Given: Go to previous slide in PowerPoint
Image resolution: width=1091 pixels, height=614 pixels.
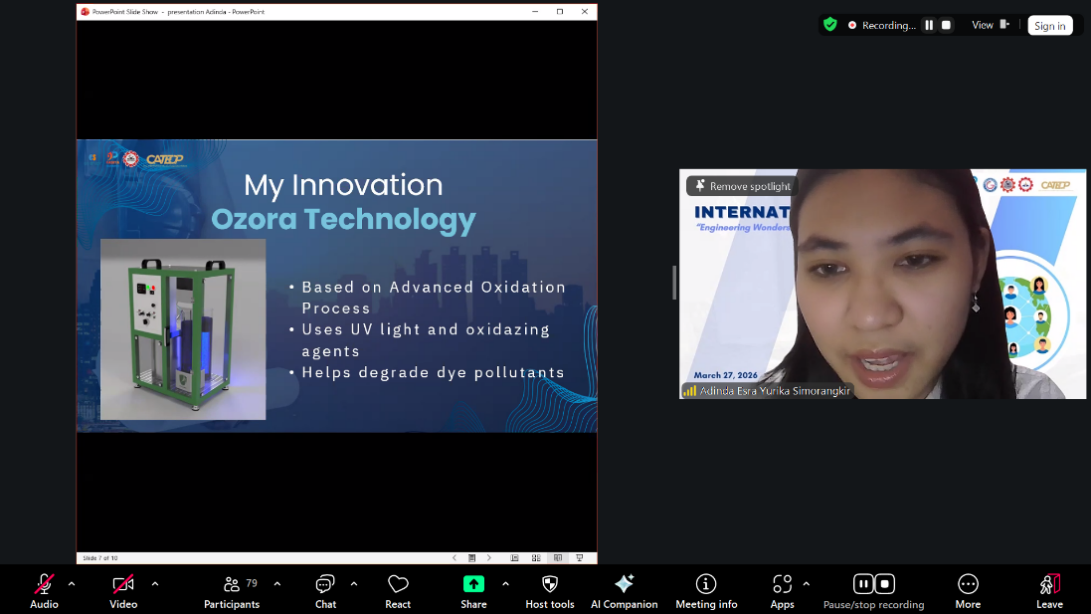Looking at the screenshot, I should pyautogui.click(x=454, y=558).
